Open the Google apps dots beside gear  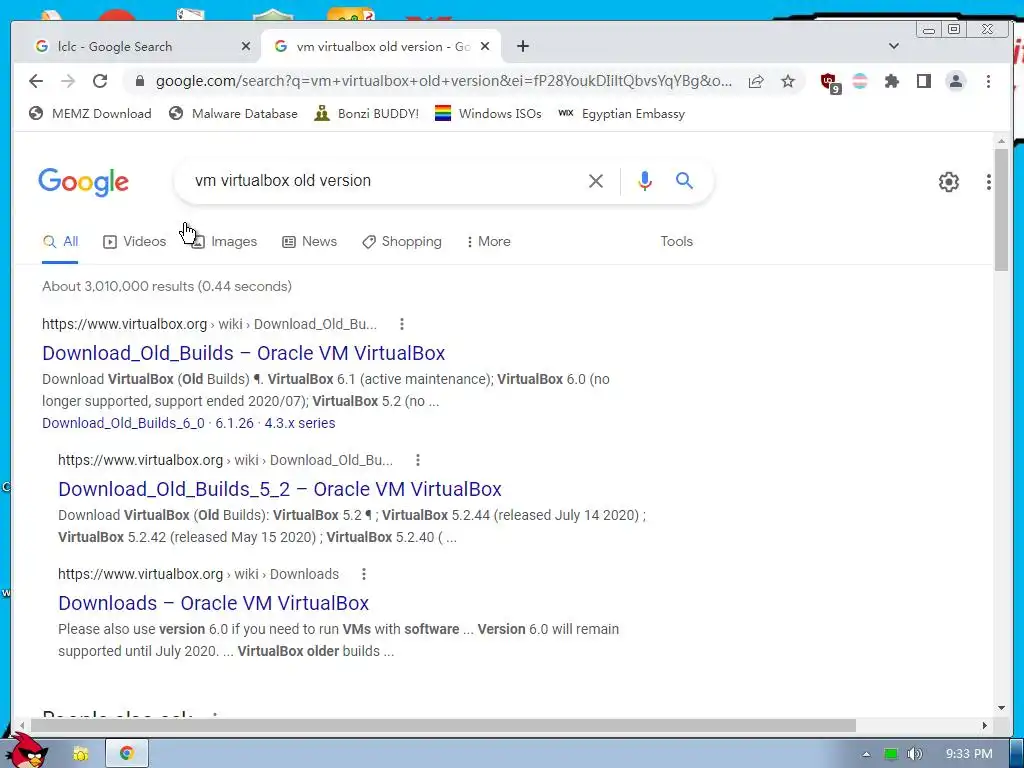(989, 182)
